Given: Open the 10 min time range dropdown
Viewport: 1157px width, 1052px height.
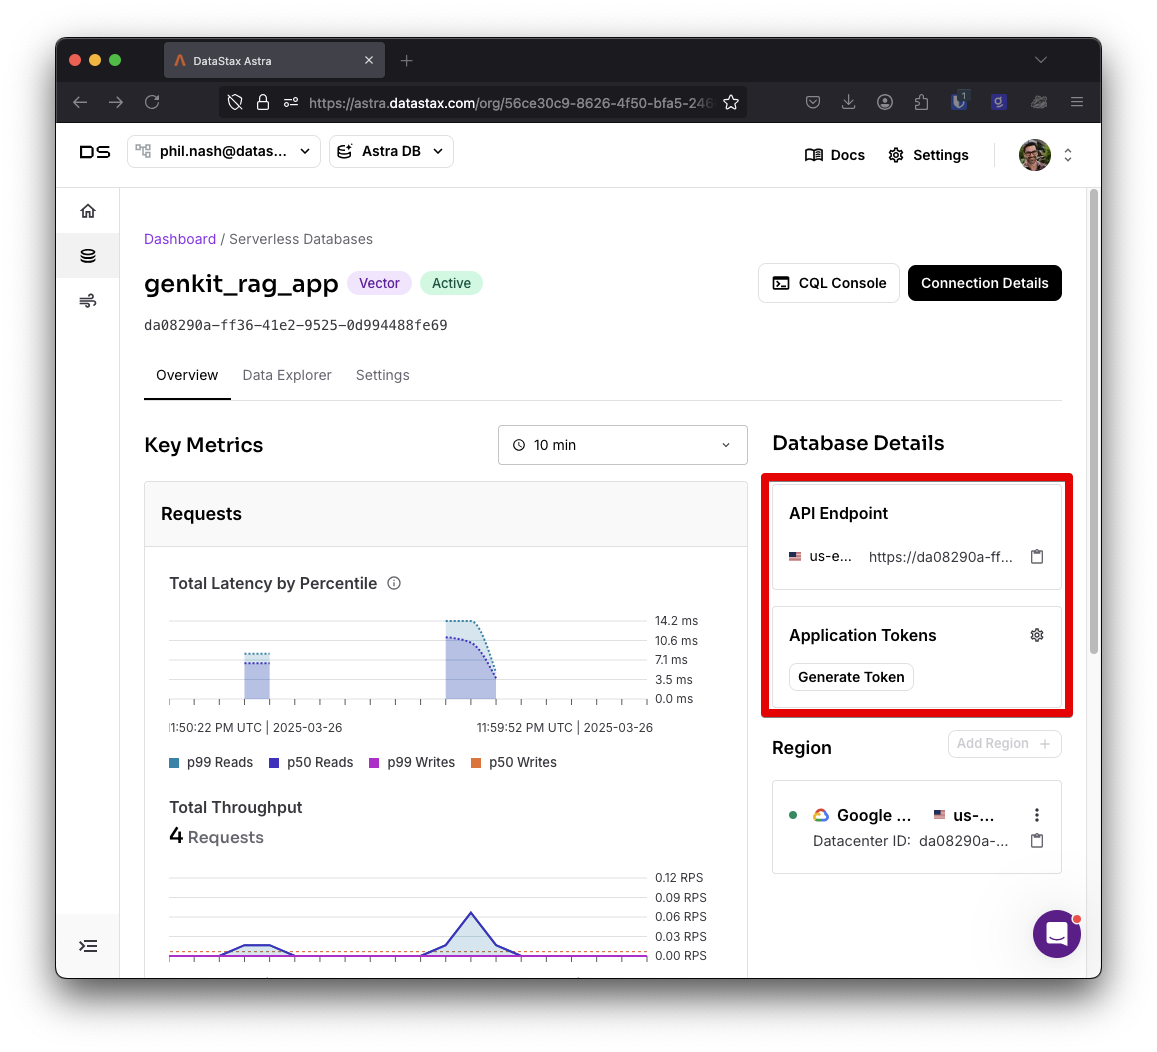Looking at the screenshot, I should pyautogui.click(x=623, y=445).
